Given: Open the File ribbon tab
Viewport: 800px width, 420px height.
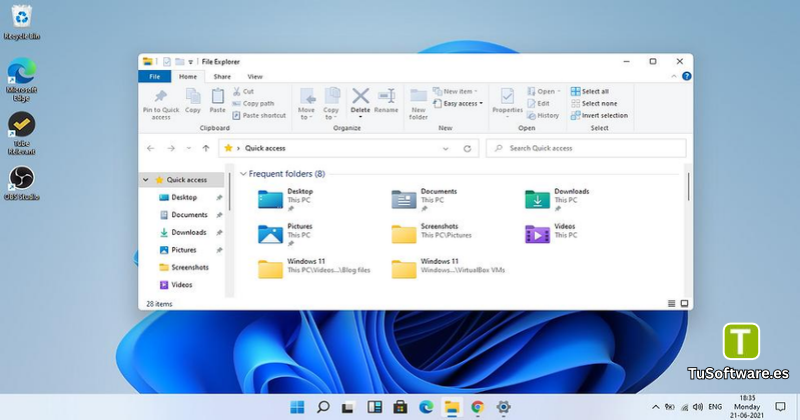Looking at the screenshot, I should 155,77.
